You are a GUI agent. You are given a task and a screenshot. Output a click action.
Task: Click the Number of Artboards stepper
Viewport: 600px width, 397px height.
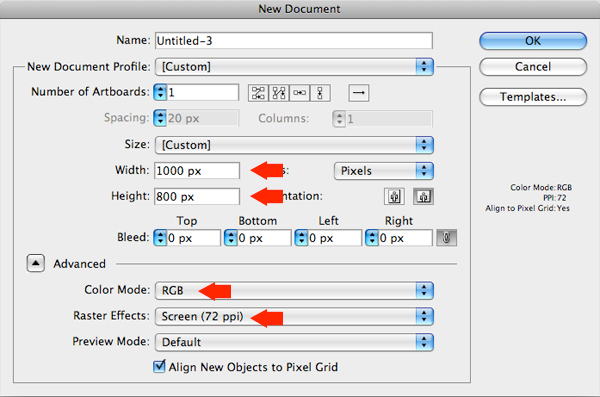(160, 92)
